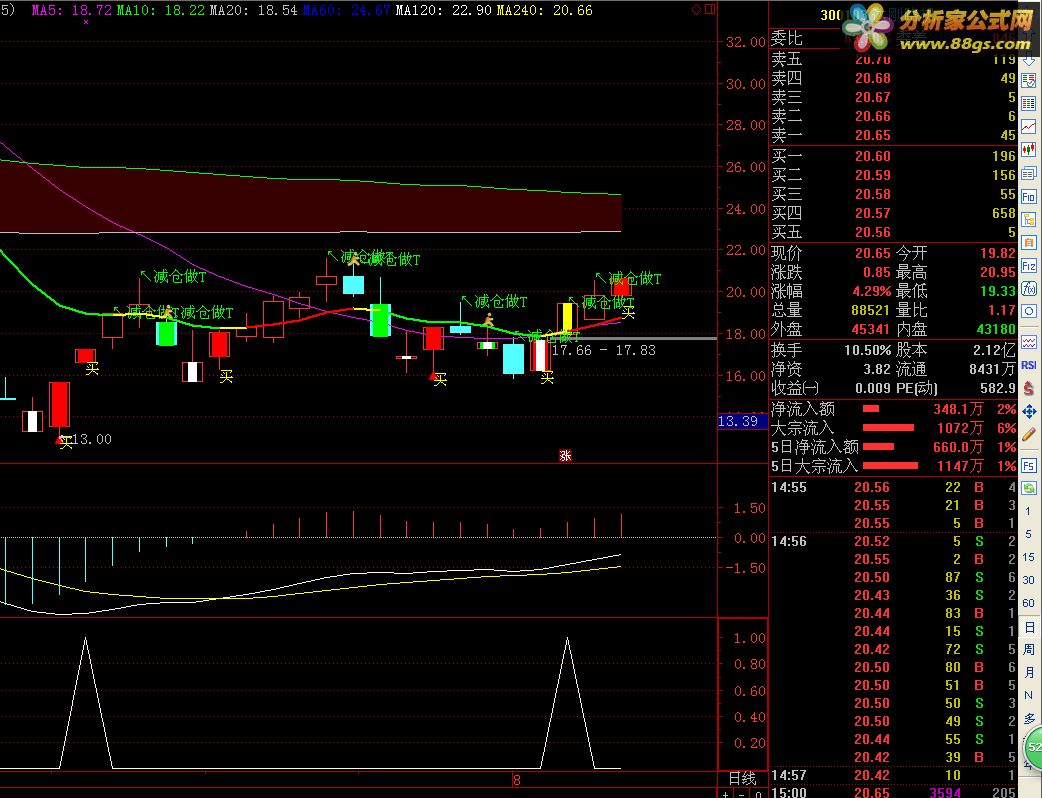The width and height of the screenshot is (1042, 798).
Task: Switch to 30-minute period
Action: coord(1029,580)
